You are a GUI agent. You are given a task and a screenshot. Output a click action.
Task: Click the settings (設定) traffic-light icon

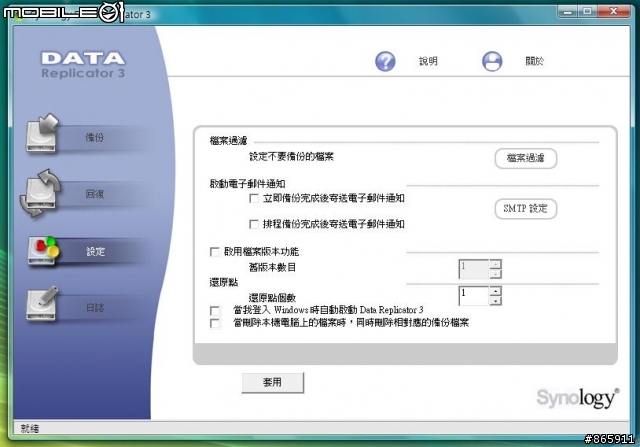click(43, 250)
